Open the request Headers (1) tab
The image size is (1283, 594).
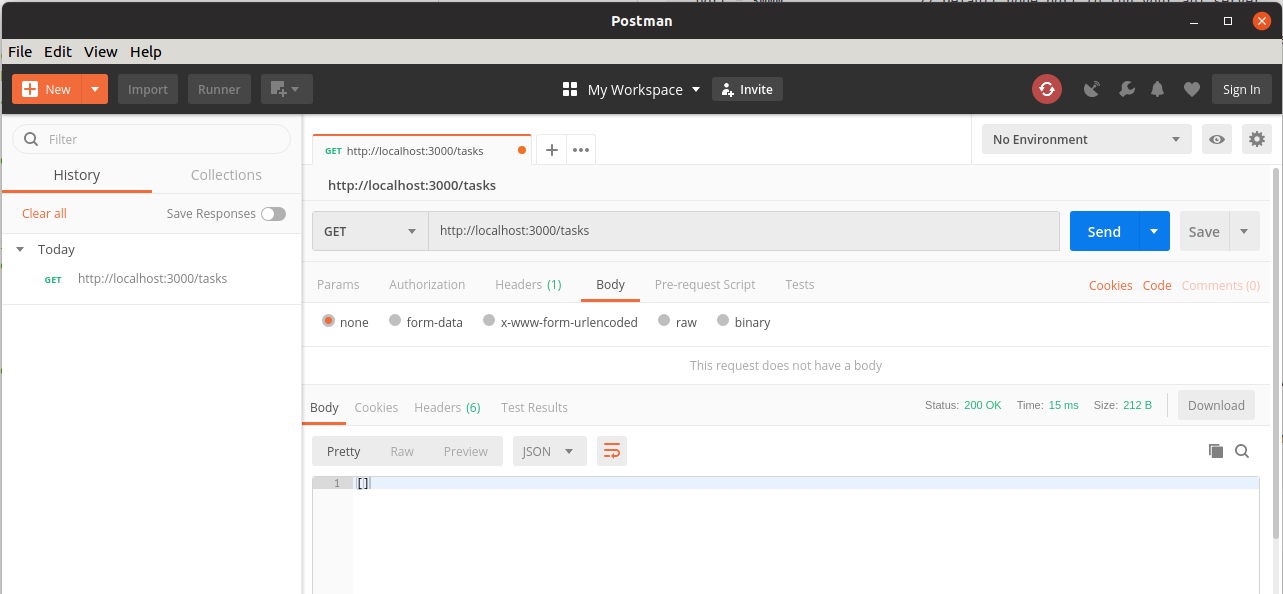528,285
